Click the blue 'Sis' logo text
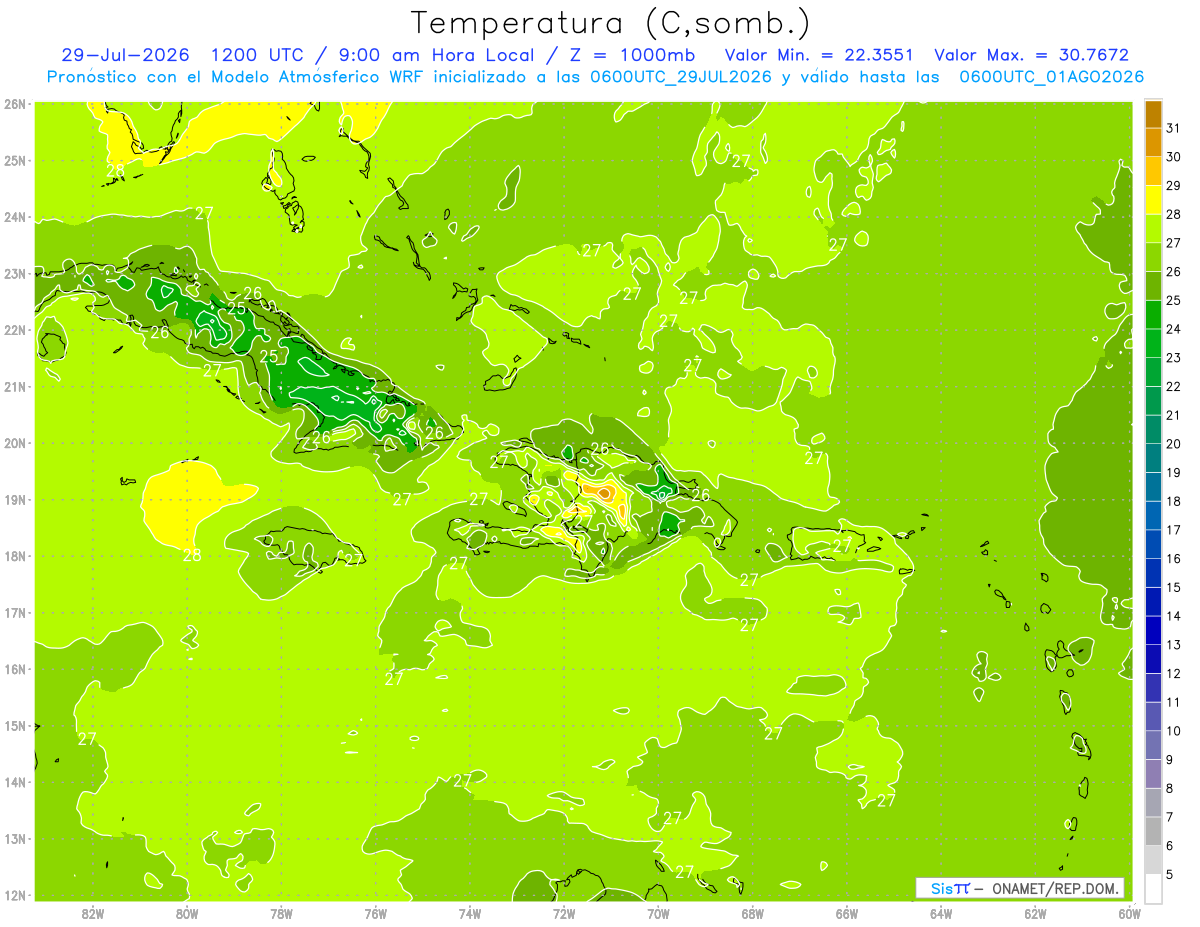 coord(940,888)
